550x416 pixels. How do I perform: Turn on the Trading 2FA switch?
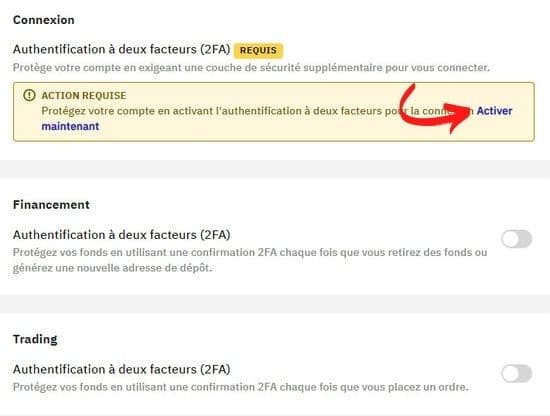[x=516, y=374]
